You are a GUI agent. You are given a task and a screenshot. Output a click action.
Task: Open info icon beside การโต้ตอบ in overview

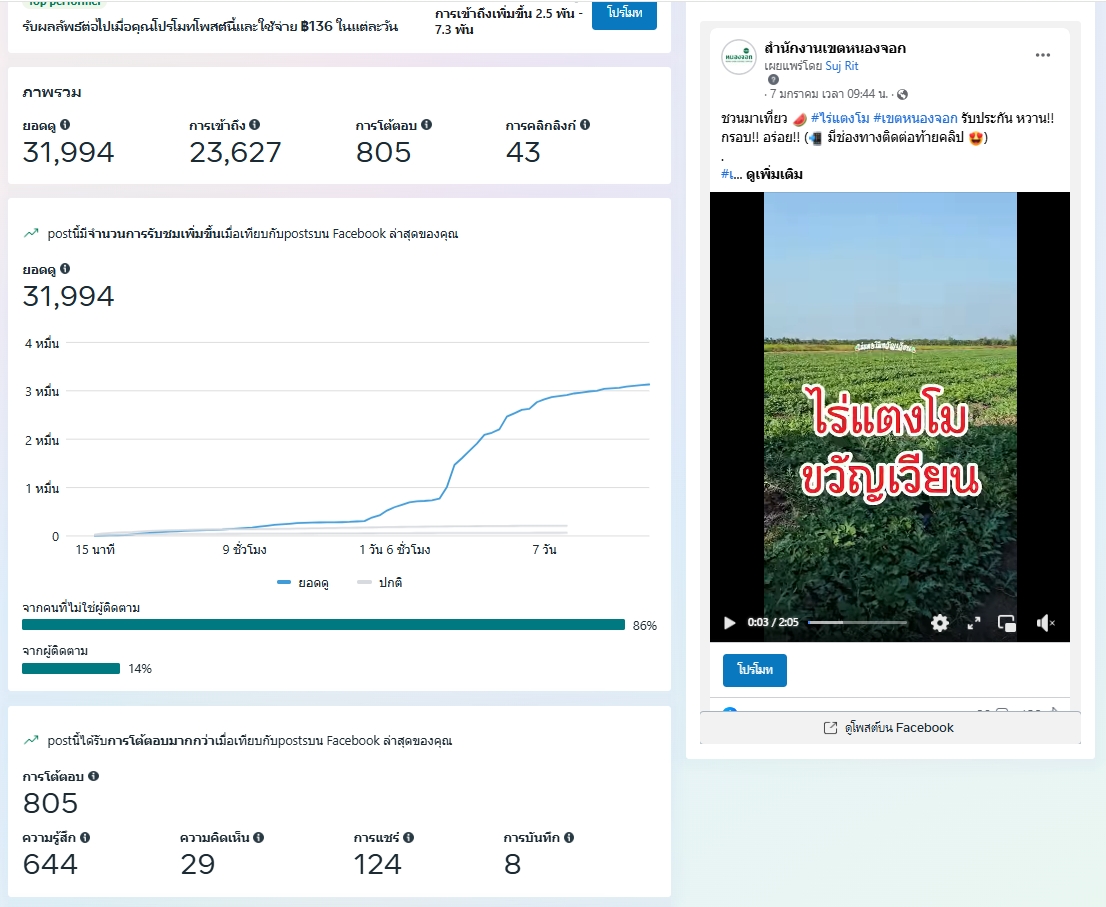point(427,125)
